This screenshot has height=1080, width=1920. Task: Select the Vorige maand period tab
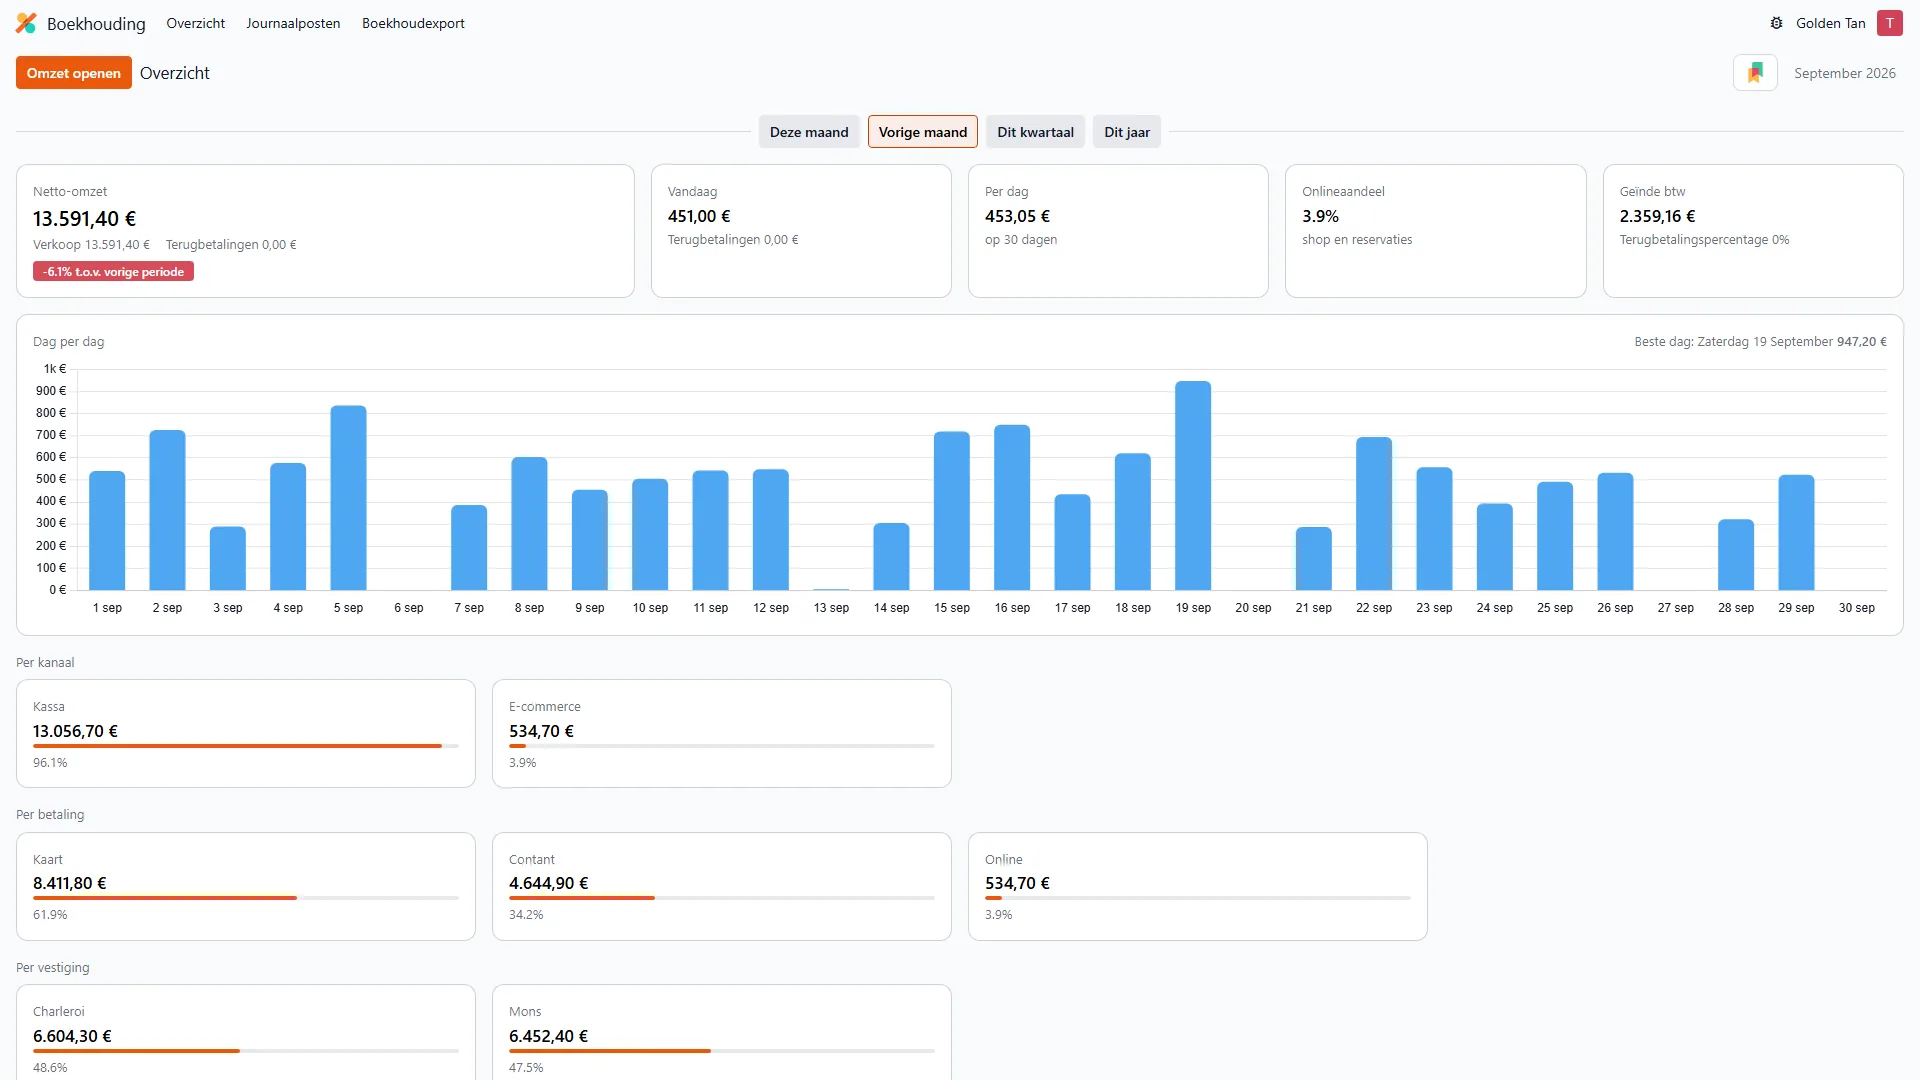click(923, 132)
